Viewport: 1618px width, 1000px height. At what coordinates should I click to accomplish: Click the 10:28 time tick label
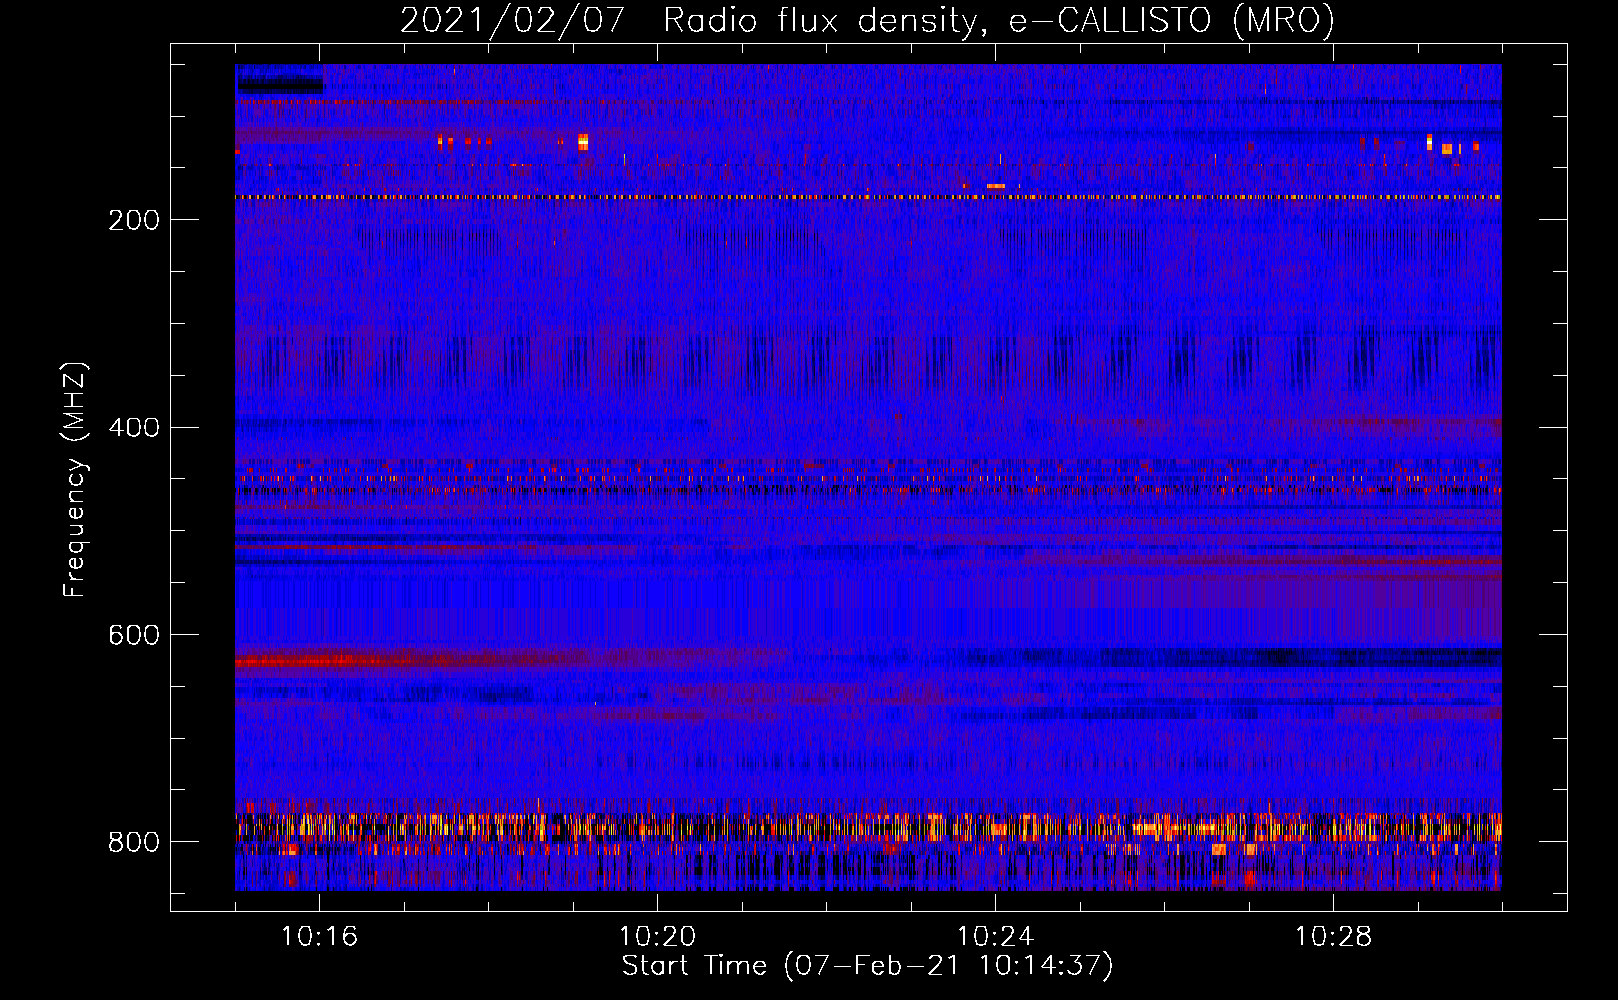1333,937
